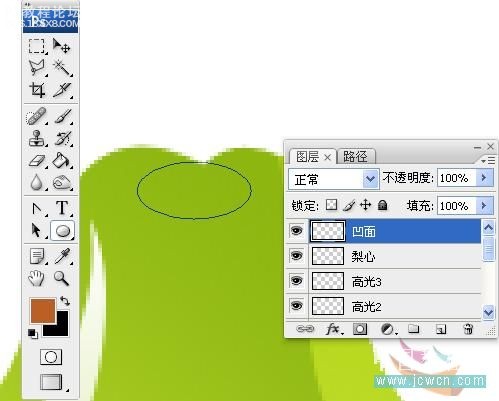Image resolution: width=499 pixels, height=401 pixels.
Task: Select the Rectangular Marquee tool
Action: point(36,46)
